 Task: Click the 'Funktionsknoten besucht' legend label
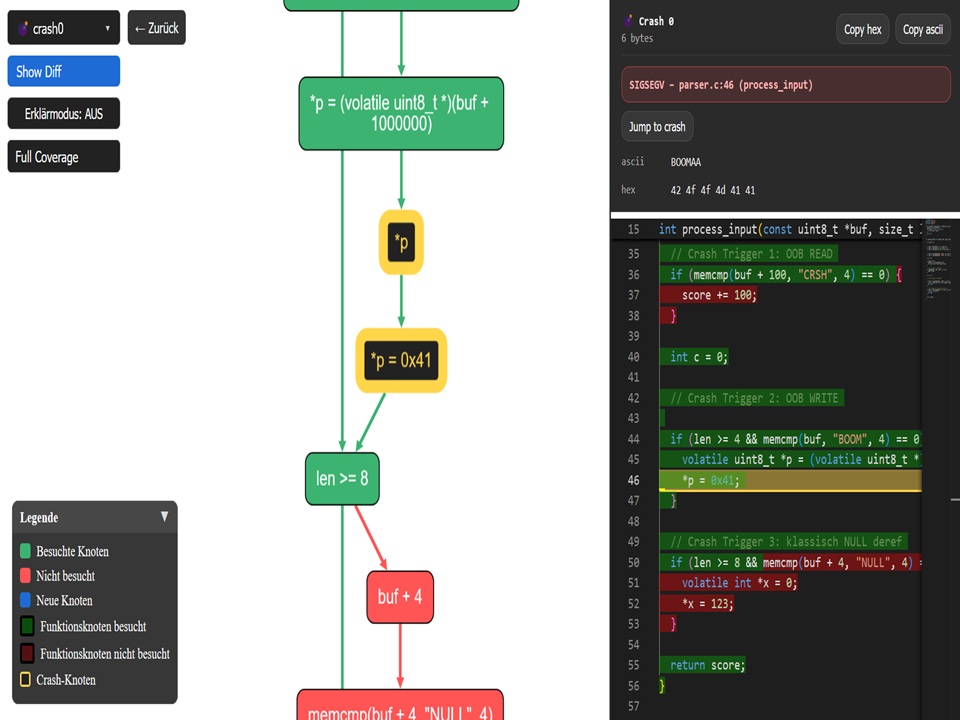tap(93, 626)
